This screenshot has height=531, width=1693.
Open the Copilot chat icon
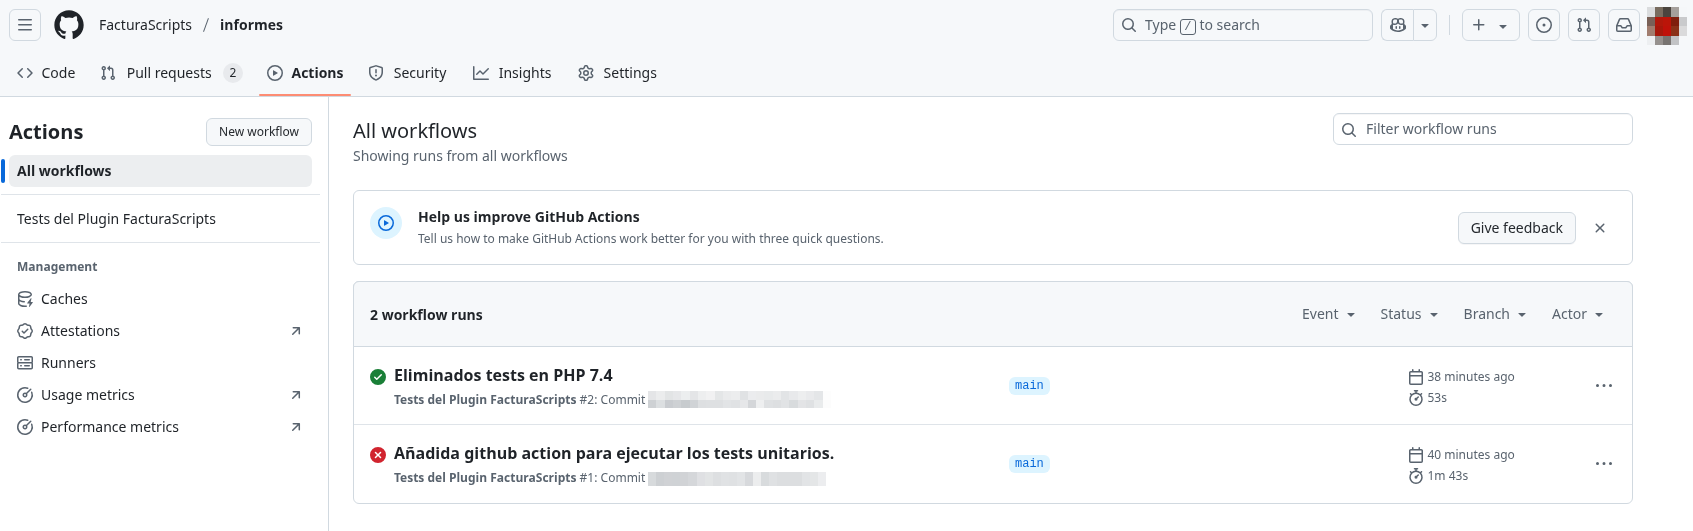click(1398, 25)
